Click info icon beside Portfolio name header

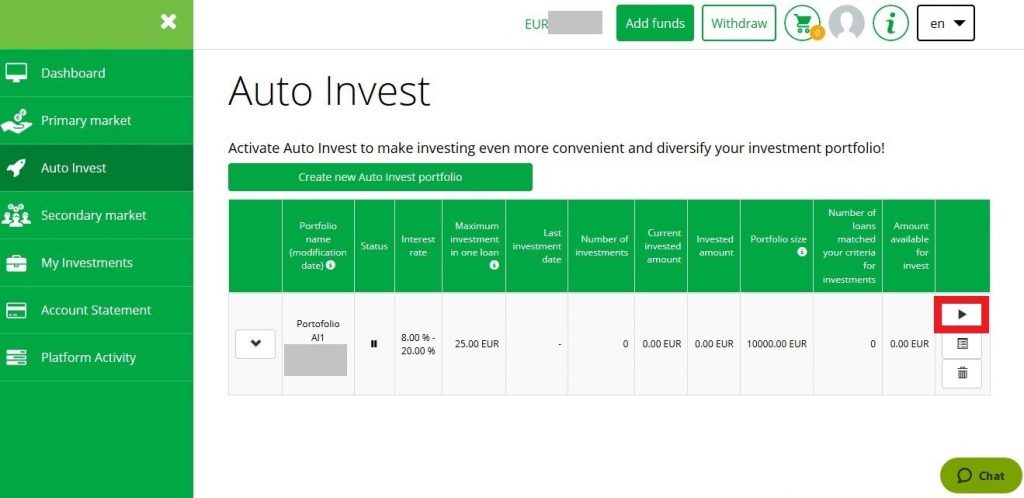pyautogui.click(x=331, y=266)
